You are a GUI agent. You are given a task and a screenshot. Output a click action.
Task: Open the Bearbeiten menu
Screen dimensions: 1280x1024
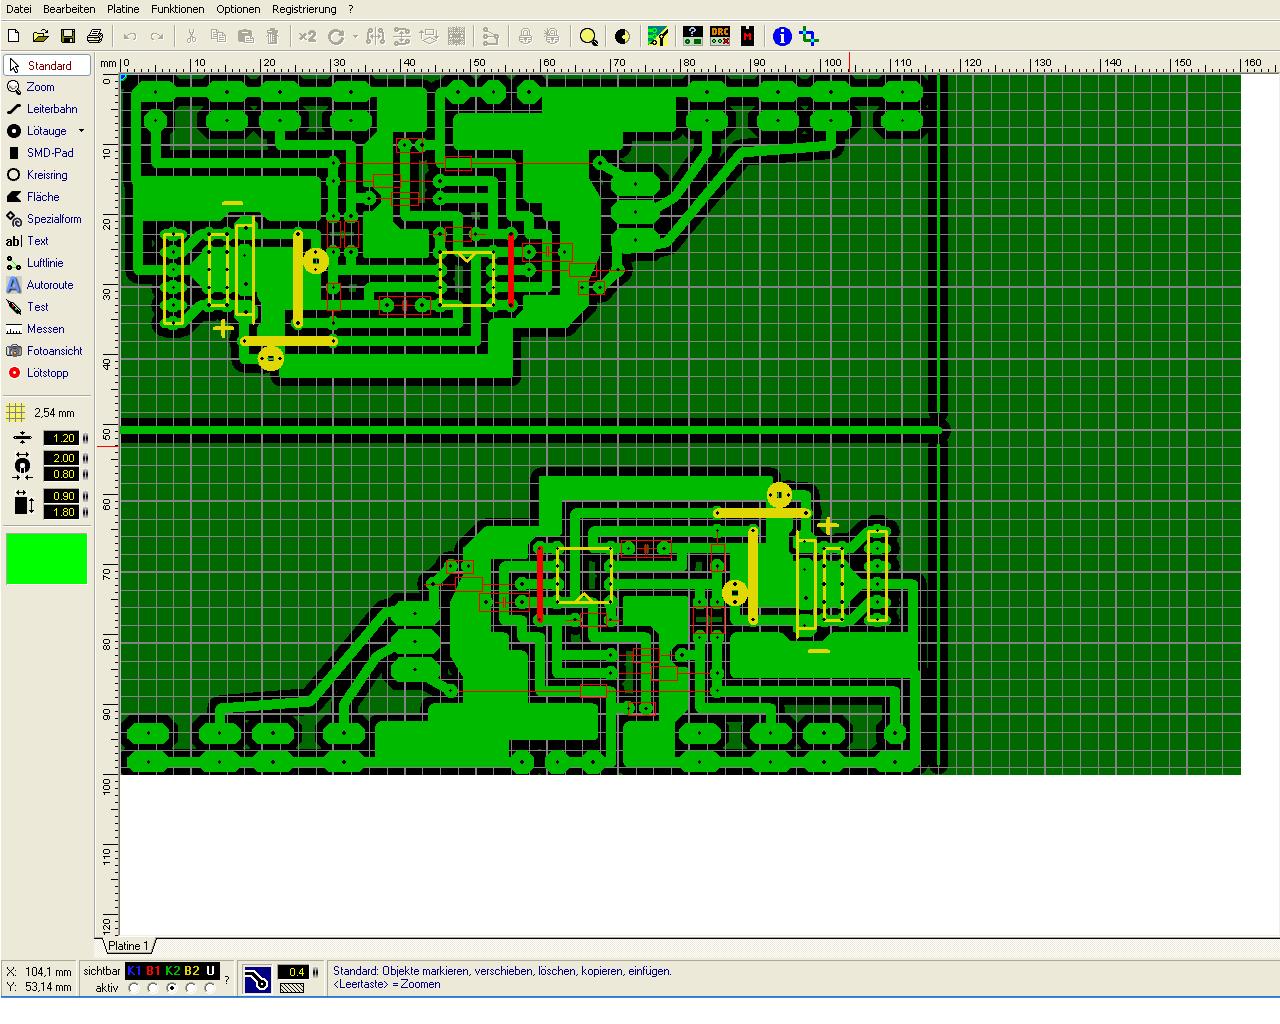[x=69, y=9]
